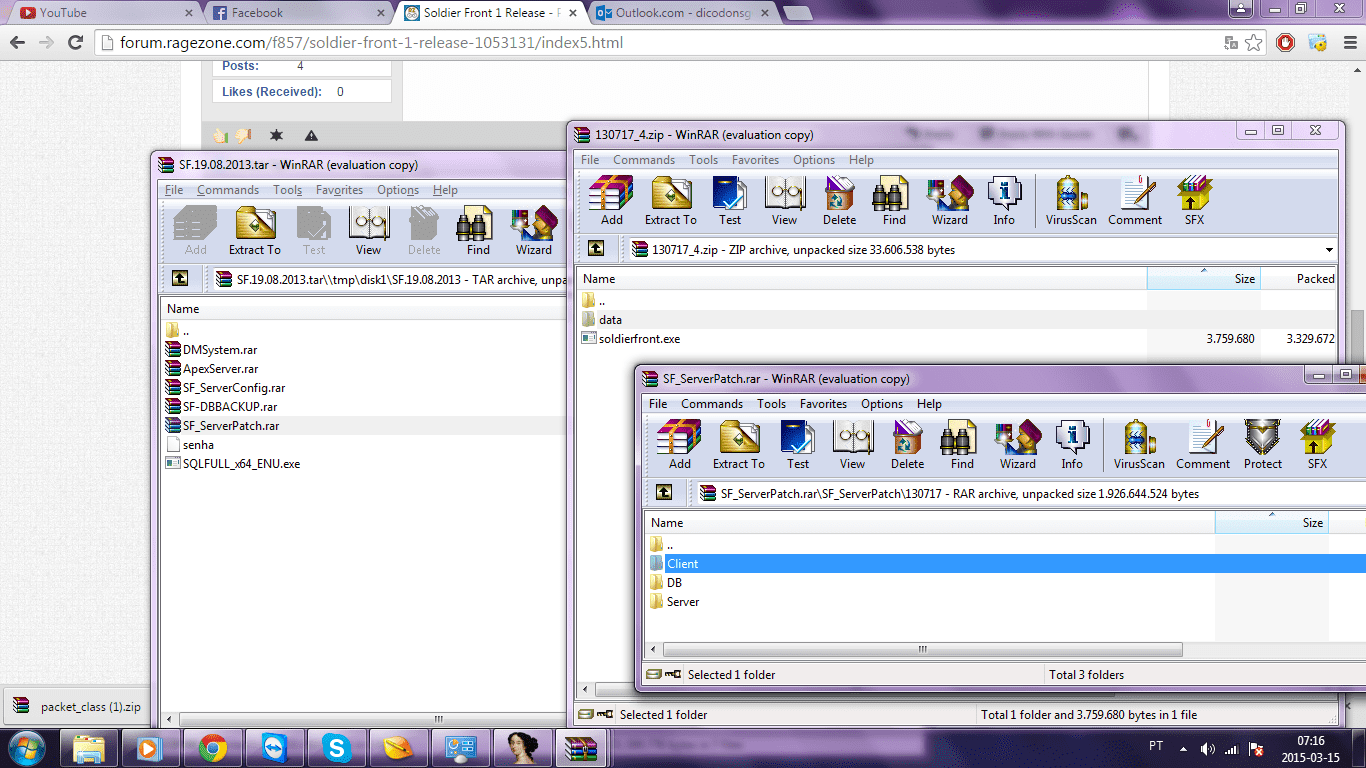Click Find in 130717_4.zip toolbar
This screenshot has height=768, width=1366.
point(894,201)
